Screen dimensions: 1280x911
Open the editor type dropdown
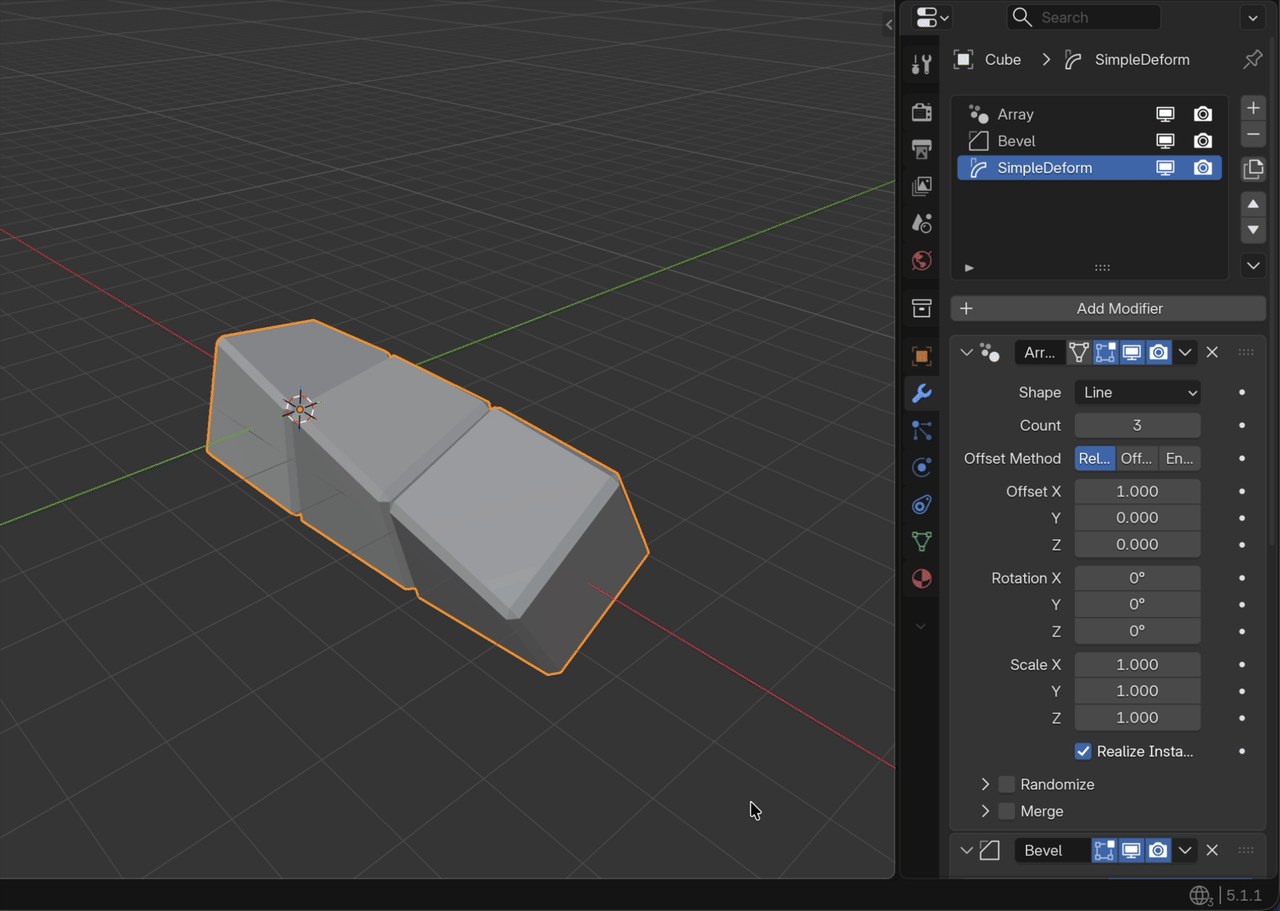(x=931, y=17)
